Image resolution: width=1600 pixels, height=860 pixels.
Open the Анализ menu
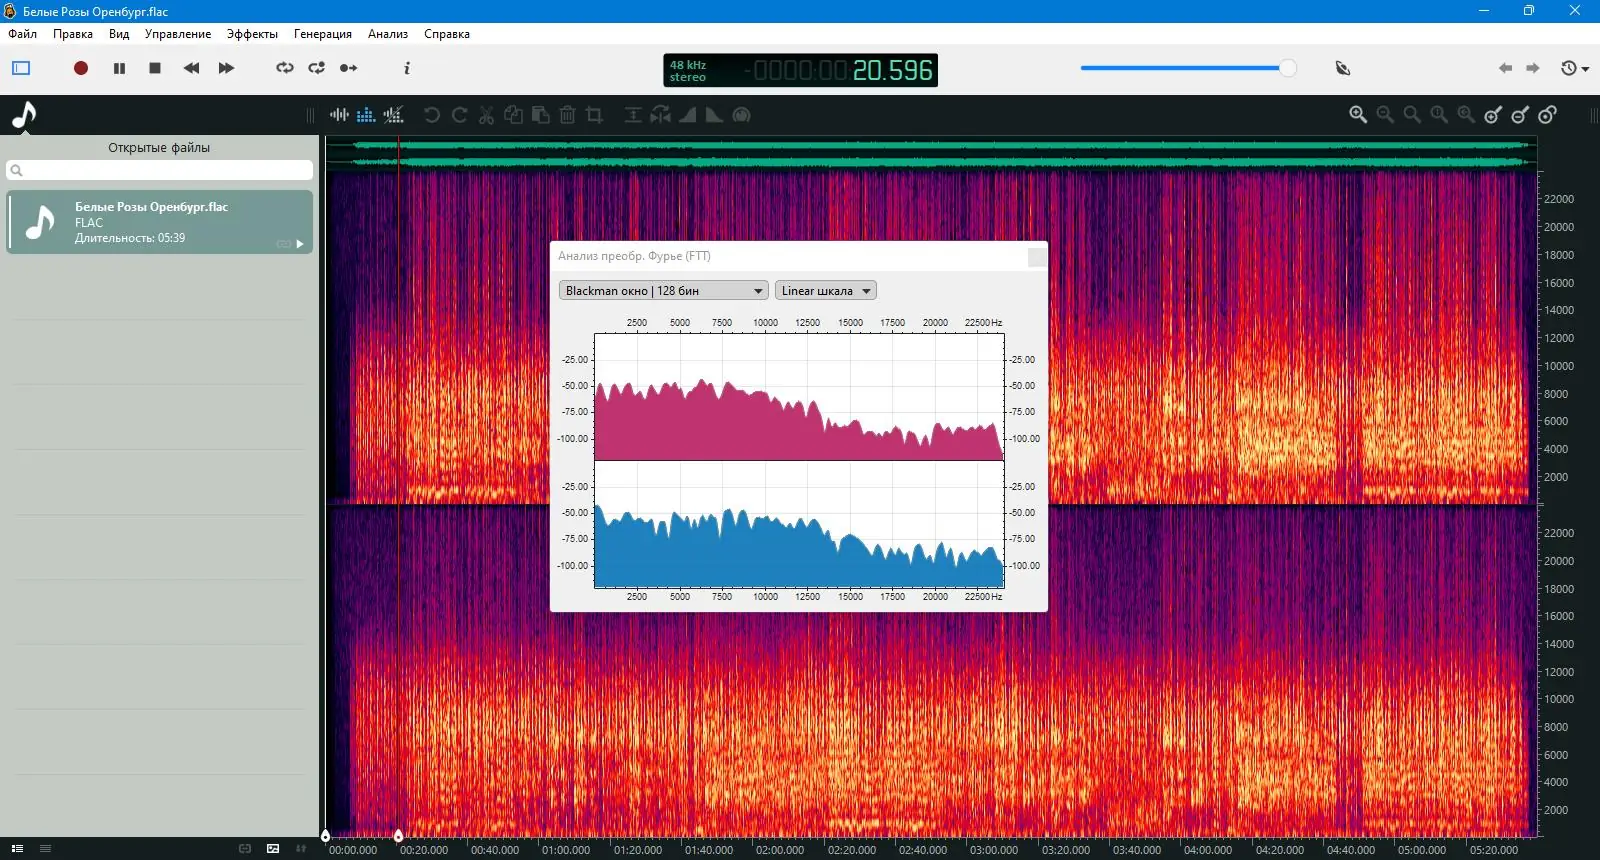point(387,34)
